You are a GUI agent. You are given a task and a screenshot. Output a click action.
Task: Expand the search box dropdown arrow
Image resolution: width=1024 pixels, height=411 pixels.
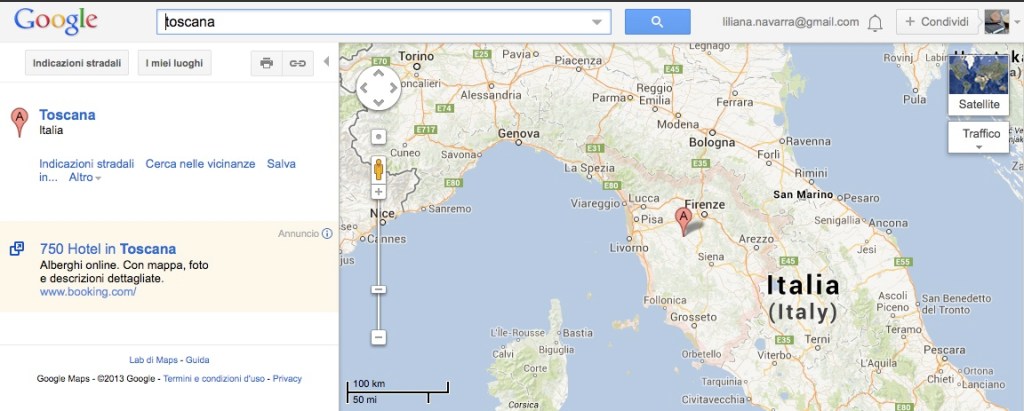tap(597, 22)
